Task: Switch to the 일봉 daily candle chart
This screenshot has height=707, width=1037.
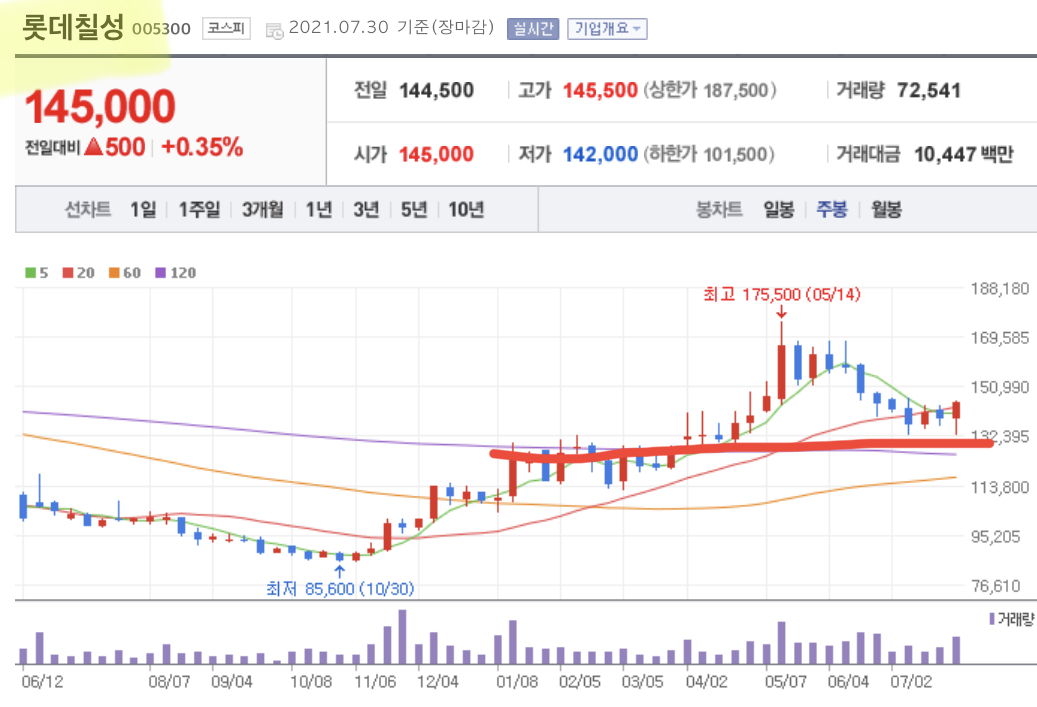Action: 778,210
